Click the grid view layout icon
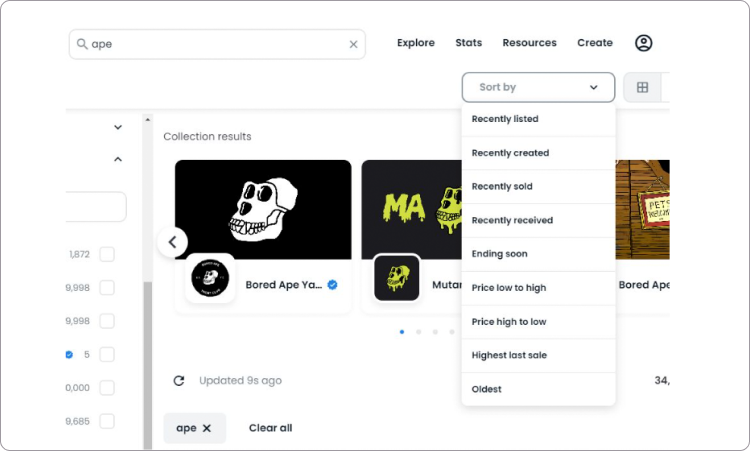Screen dimensions: 750x451 pyautogui.click(x=642, y=87)
